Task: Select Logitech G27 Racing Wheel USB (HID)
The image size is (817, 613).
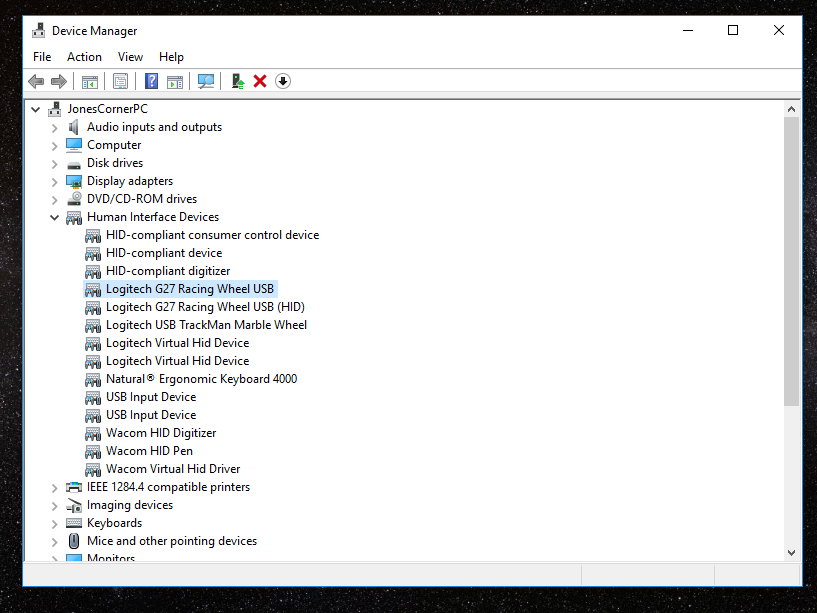Action: click(x=205, y=307)
